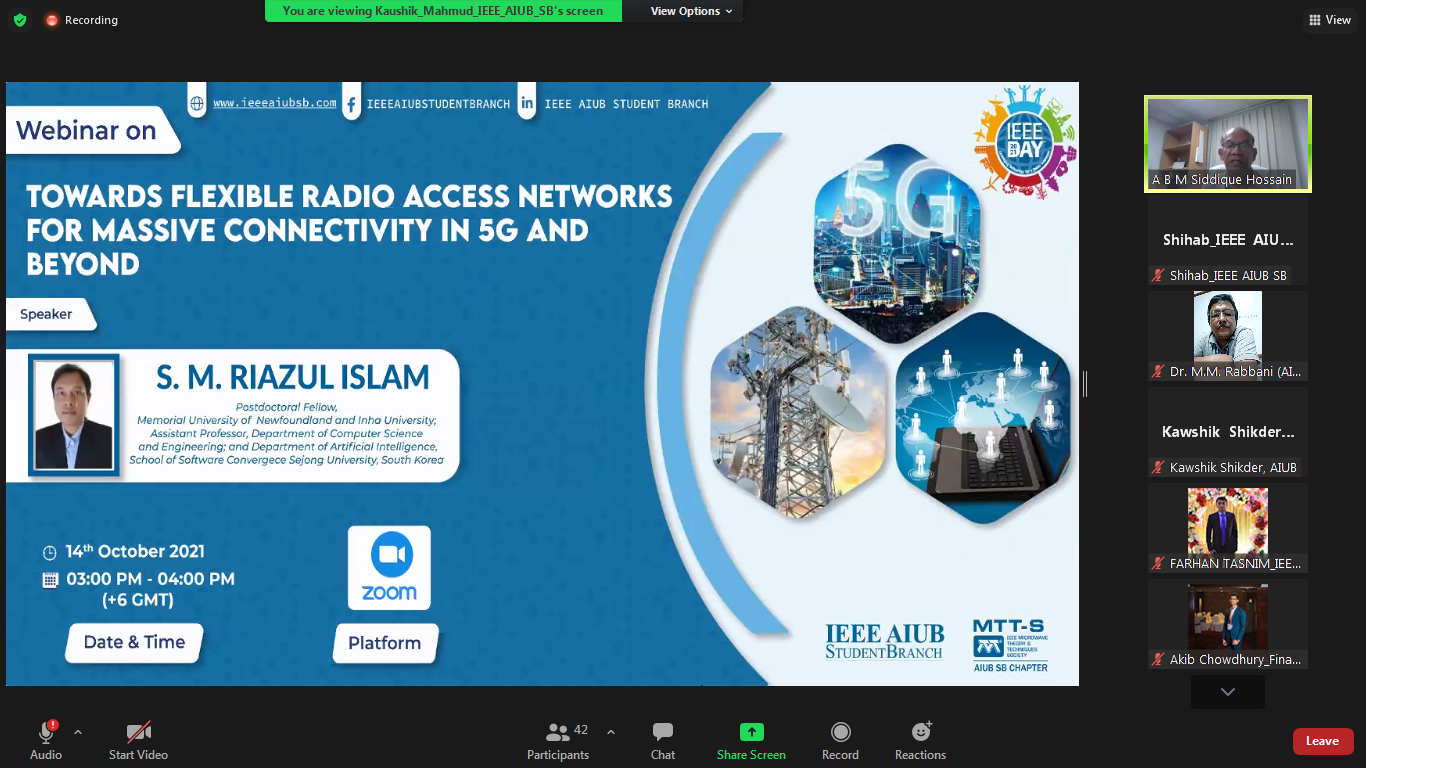Click the Leave meeting button
Viewport: 1439px width, 772px height.
tap(1322, 741)
